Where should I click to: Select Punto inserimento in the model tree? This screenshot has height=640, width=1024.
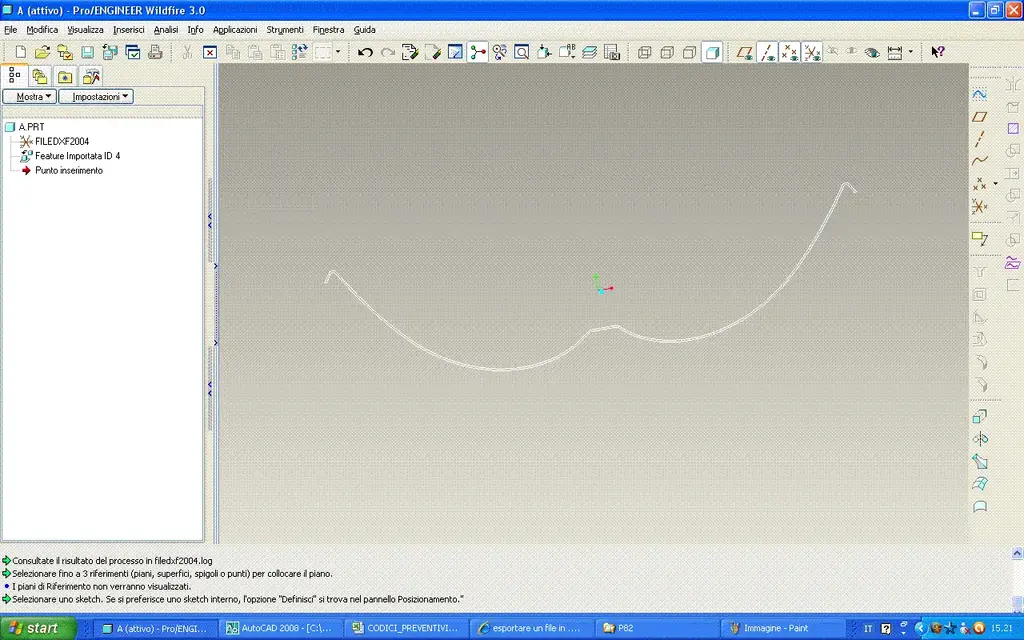click(x=61, y=170)
